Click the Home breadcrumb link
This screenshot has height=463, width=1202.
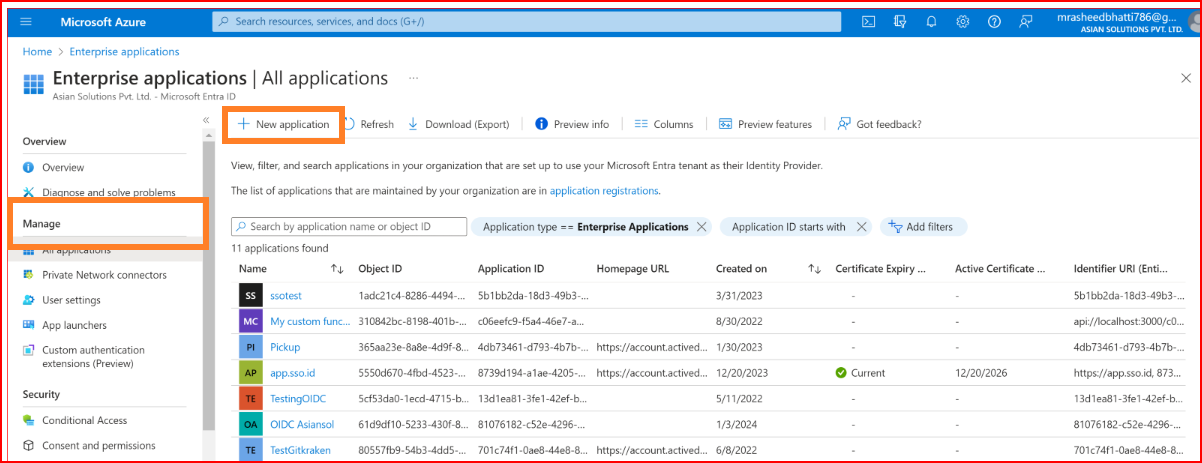(37, 51)
